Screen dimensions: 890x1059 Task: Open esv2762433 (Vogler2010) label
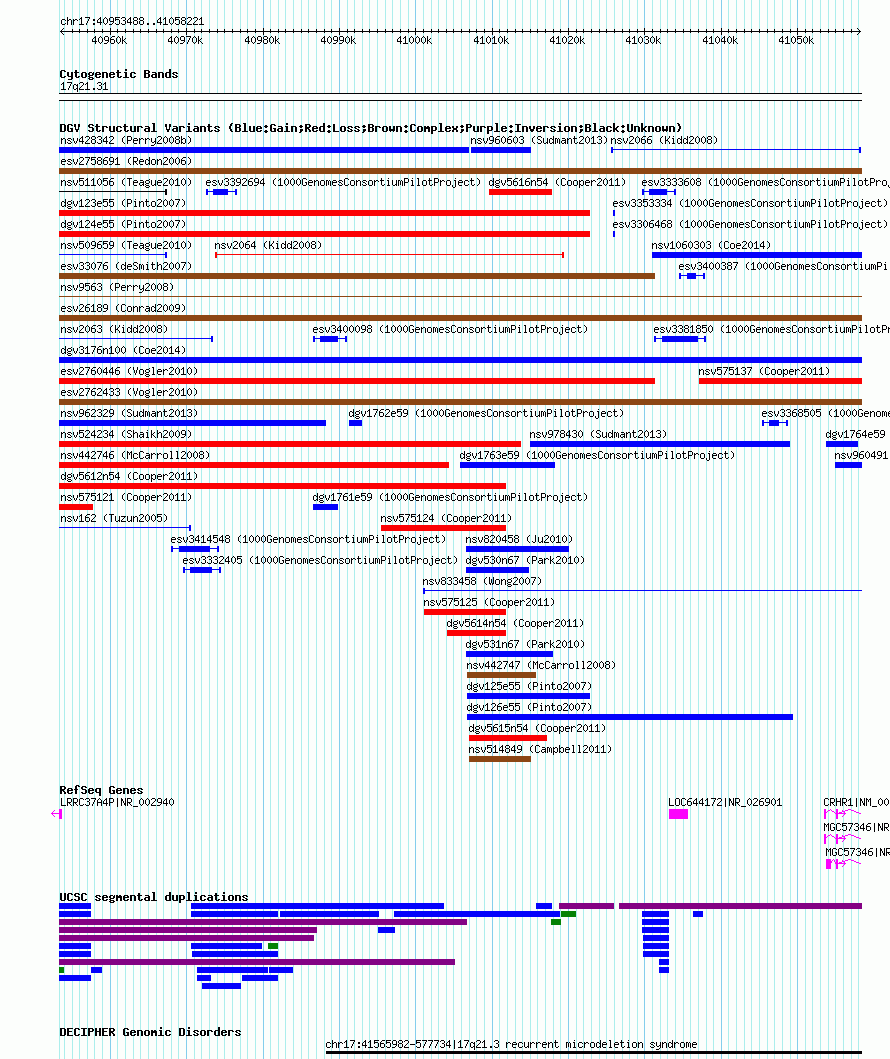point(129,392)
